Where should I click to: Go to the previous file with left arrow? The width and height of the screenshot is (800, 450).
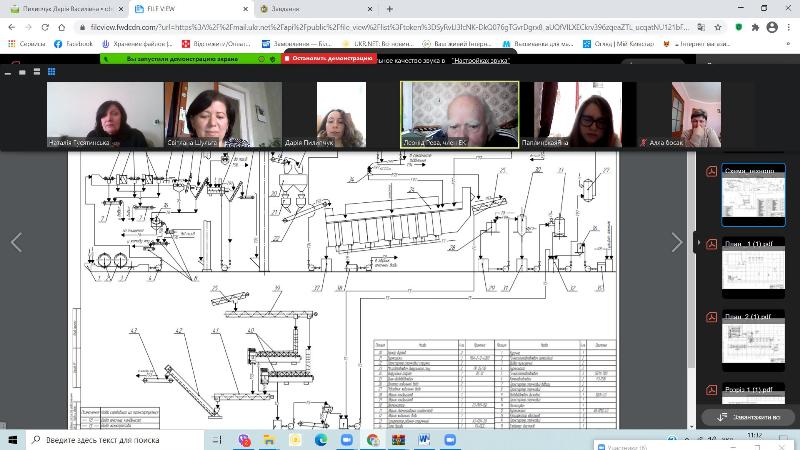(x=16, y=242)
